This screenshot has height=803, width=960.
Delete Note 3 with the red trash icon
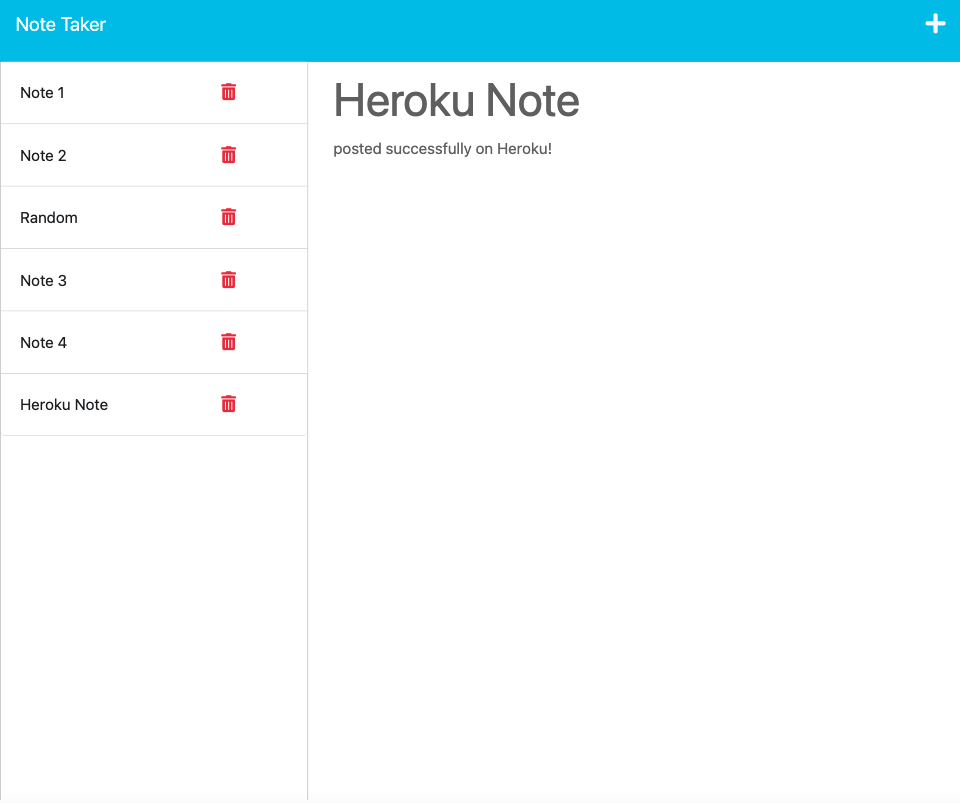(228, 280)
